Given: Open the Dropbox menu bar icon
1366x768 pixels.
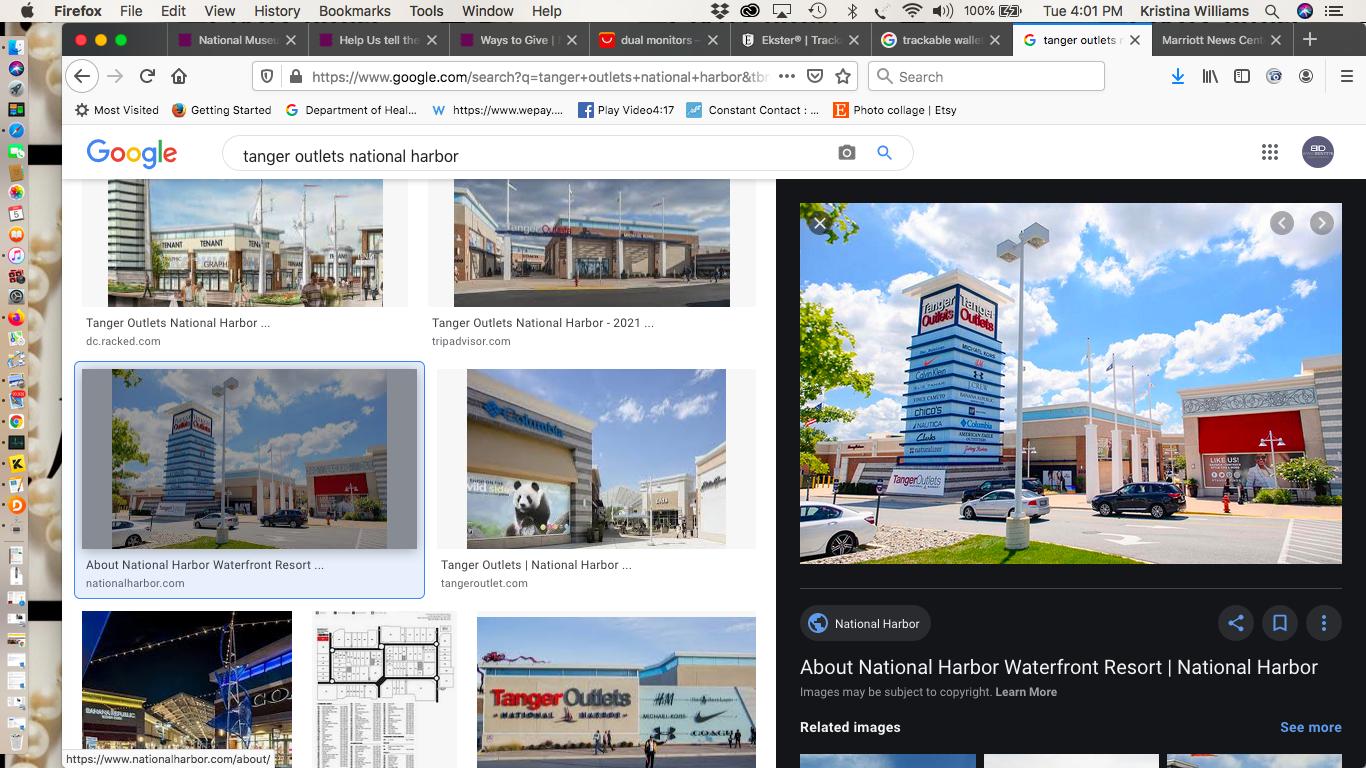Looking at the screenshot, I should click(x=720, y=11).
